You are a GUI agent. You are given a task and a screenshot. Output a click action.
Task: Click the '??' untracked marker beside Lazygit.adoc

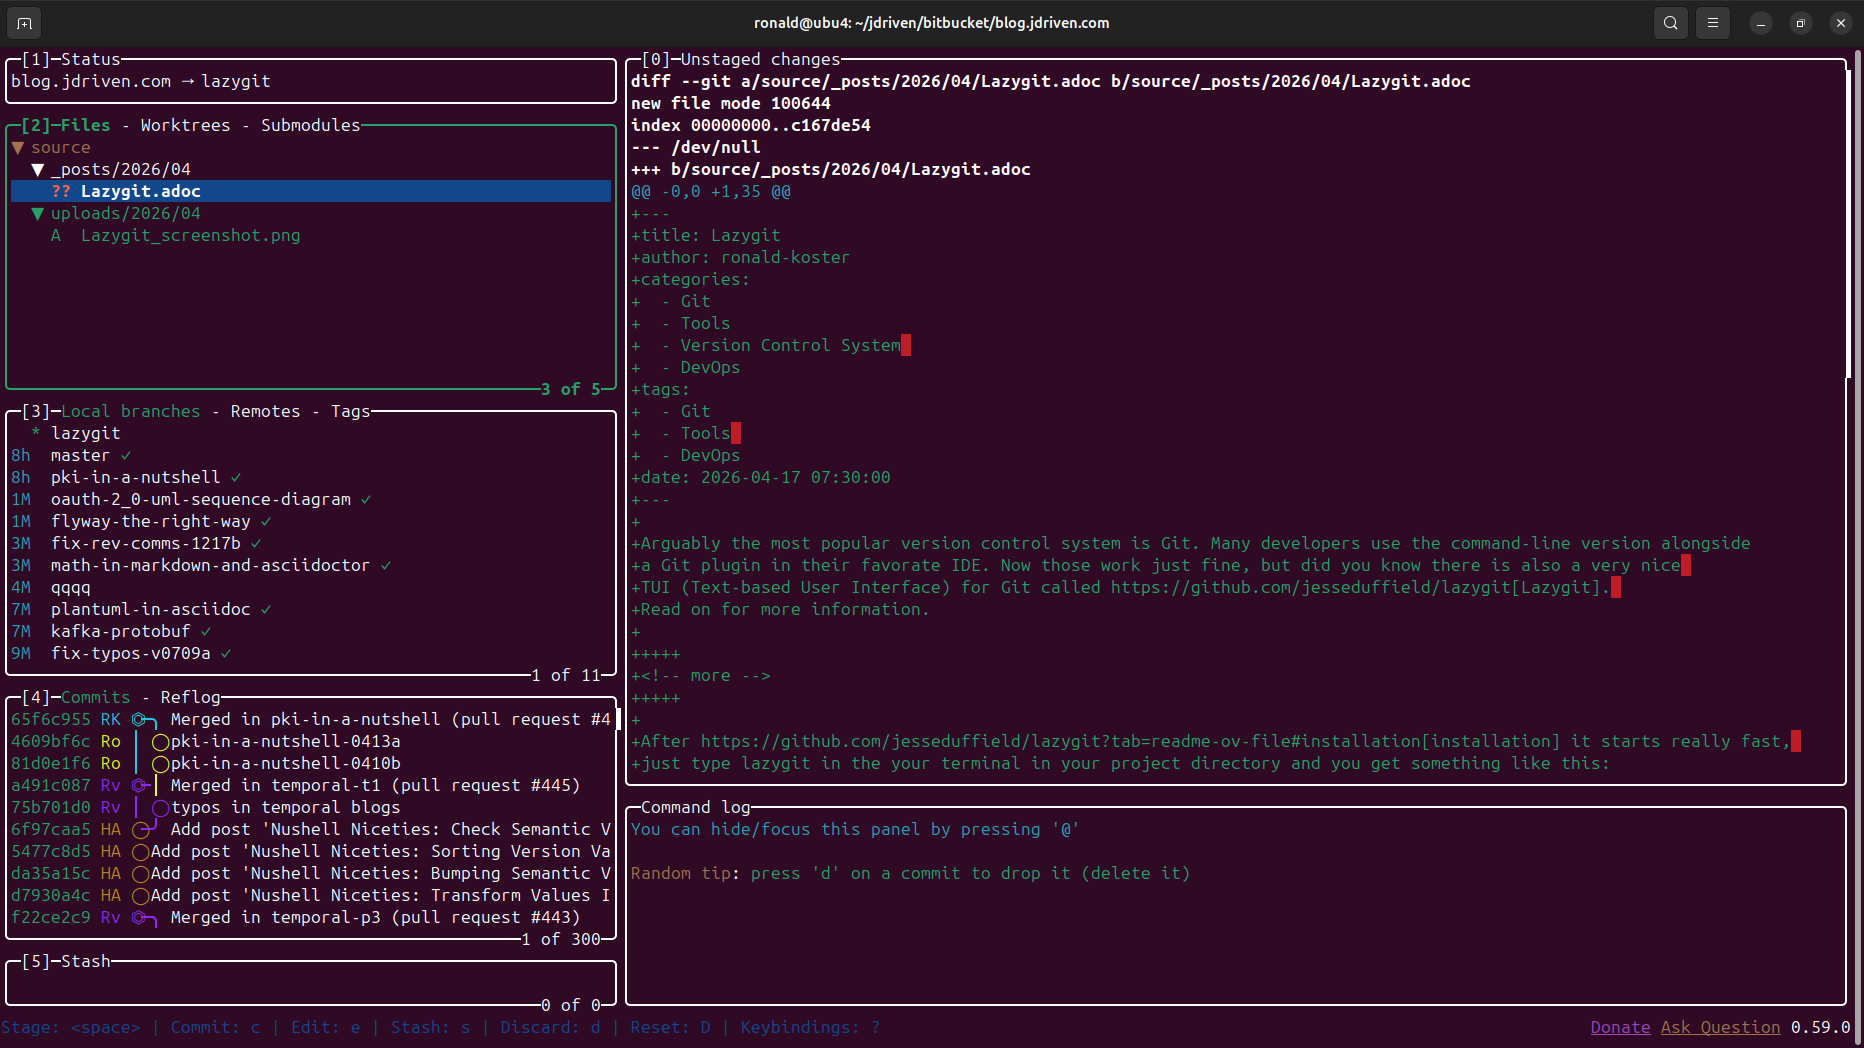click(x=63, y=191)
